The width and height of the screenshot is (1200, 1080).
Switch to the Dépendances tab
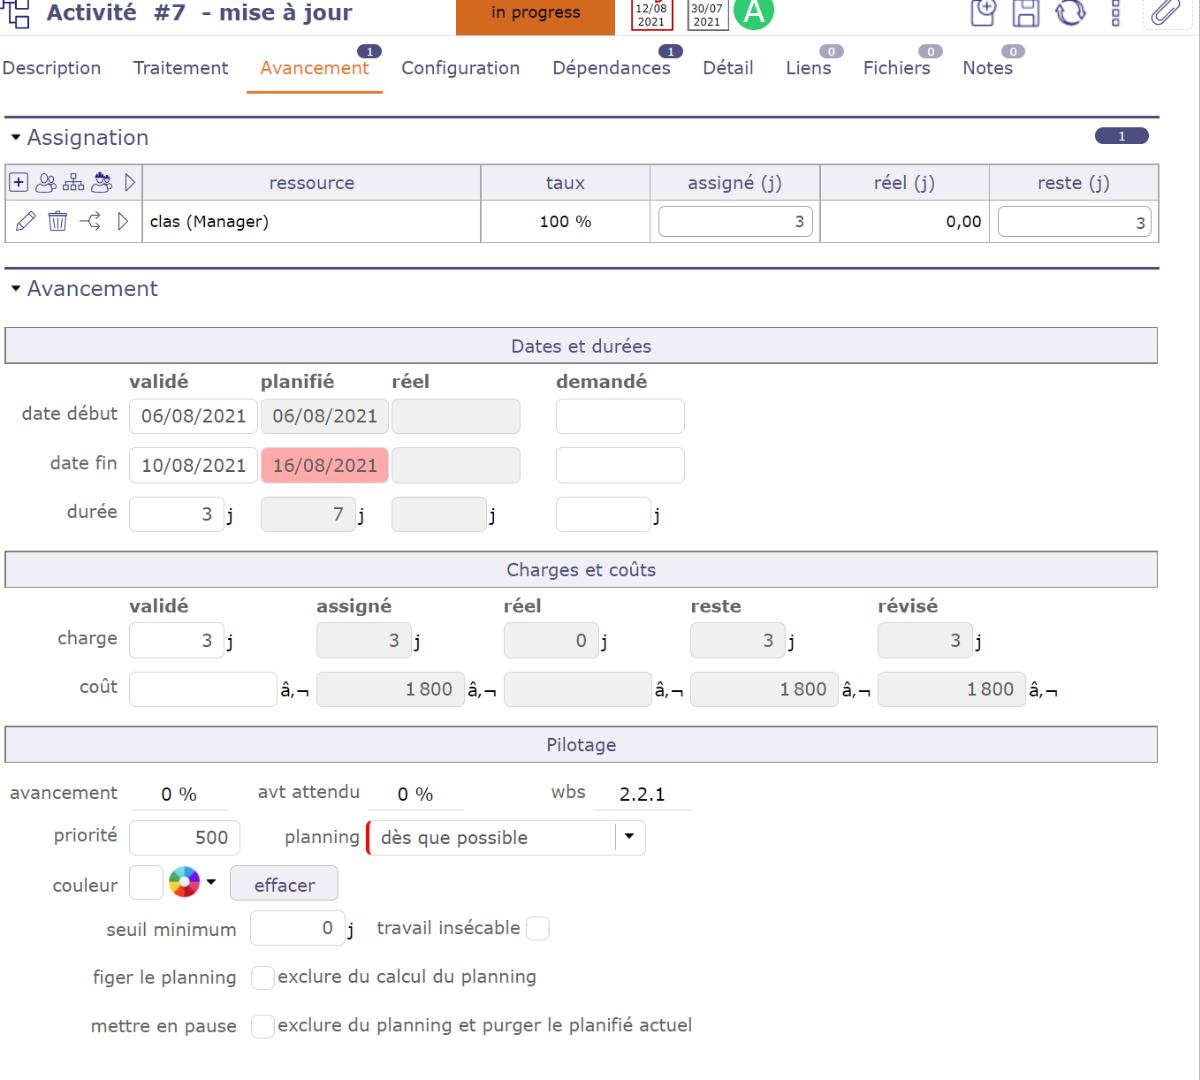pos(611,68)
